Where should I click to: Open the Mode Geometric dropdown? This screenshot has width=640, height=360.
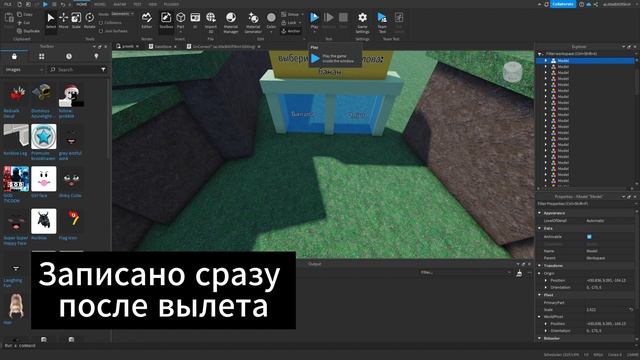pos(122,14)
